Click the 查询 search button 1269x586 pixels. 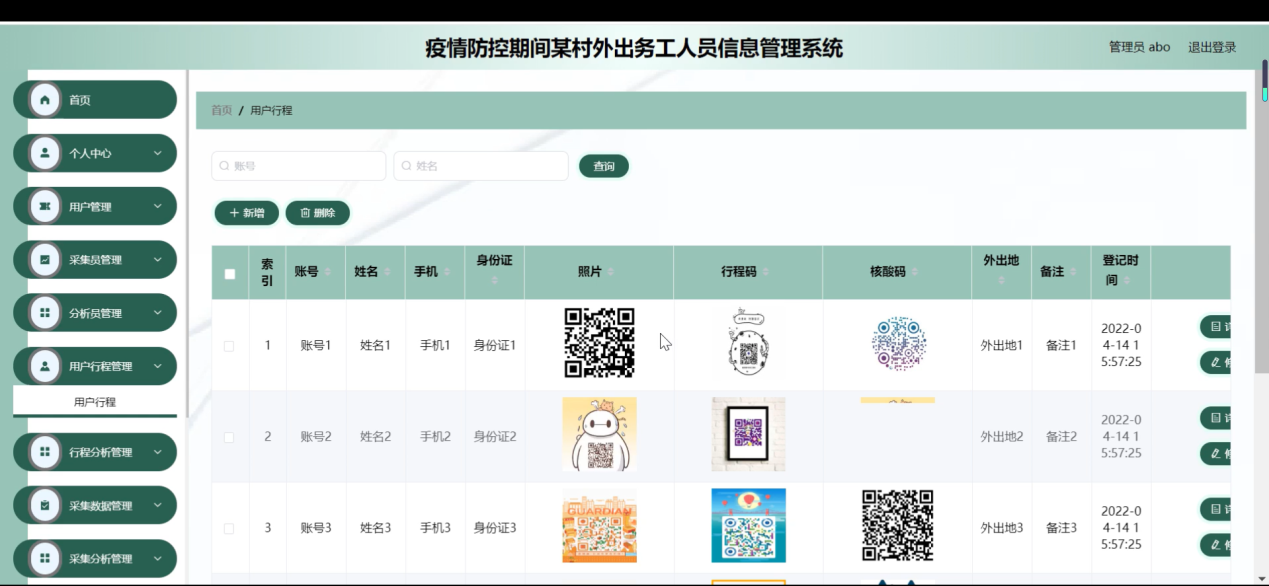click(x=604, y=166)
